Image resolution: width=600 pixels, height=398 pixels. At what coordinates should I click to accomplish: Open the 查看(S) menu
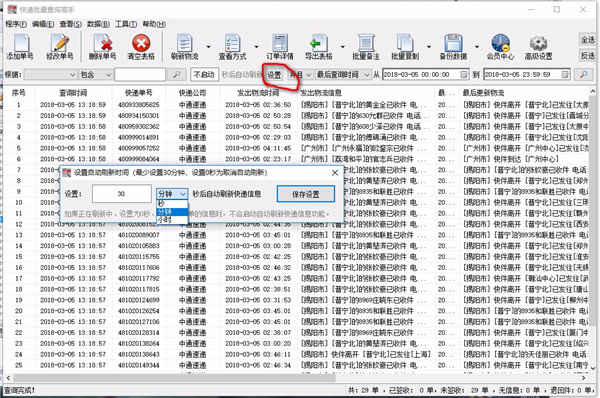[70, 24]
